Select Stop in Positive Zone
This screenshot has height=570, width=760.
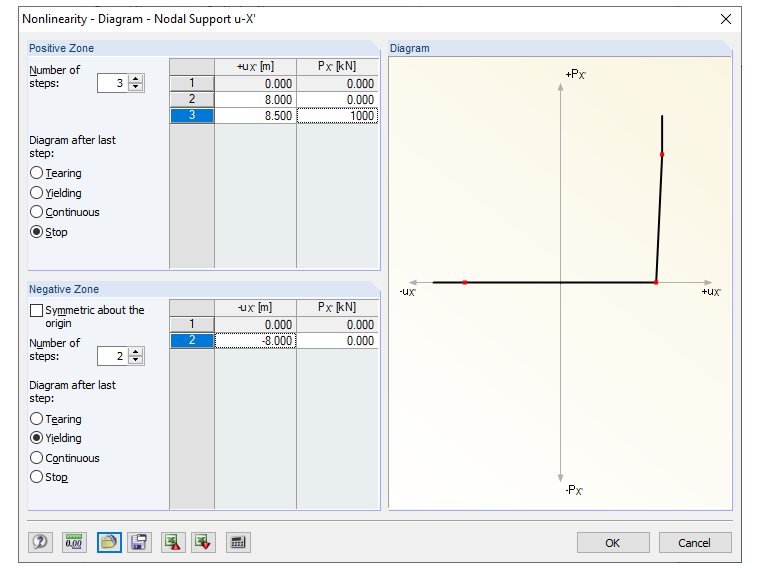[36, 232]
